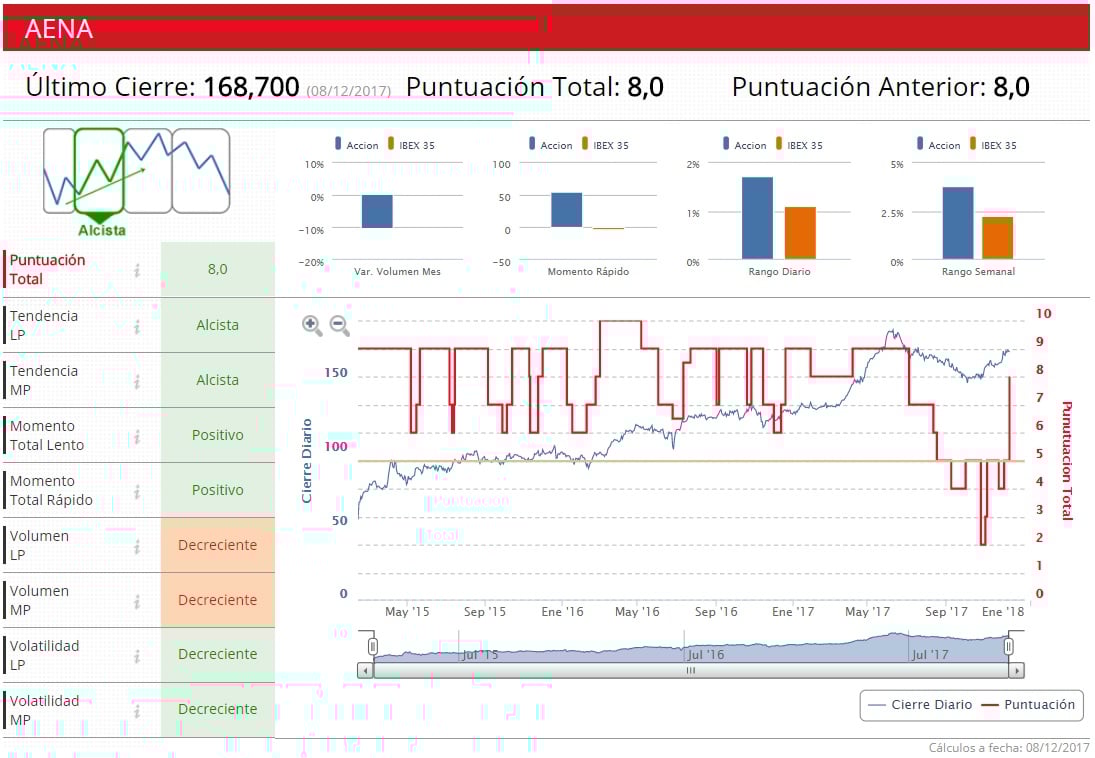The height and width of the screenshot is (758, 1095).
Task: Click blue Accion bar in Rango Semanal
Action: (x=958, y=223)
